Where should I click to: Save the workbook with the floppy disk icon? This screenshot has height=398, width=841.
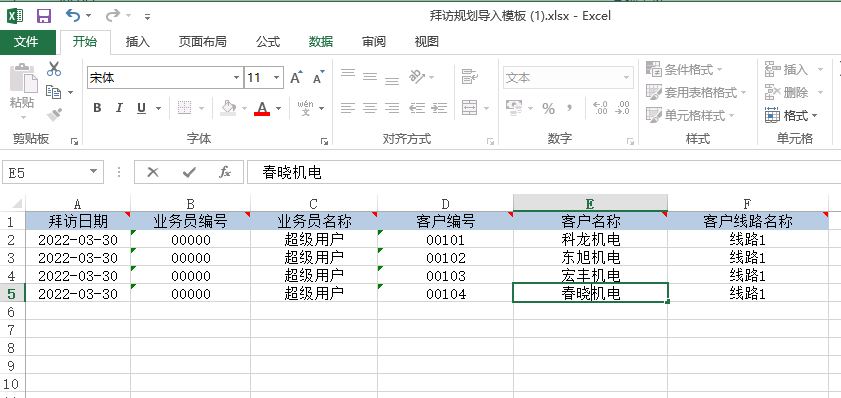click(44, 16)
